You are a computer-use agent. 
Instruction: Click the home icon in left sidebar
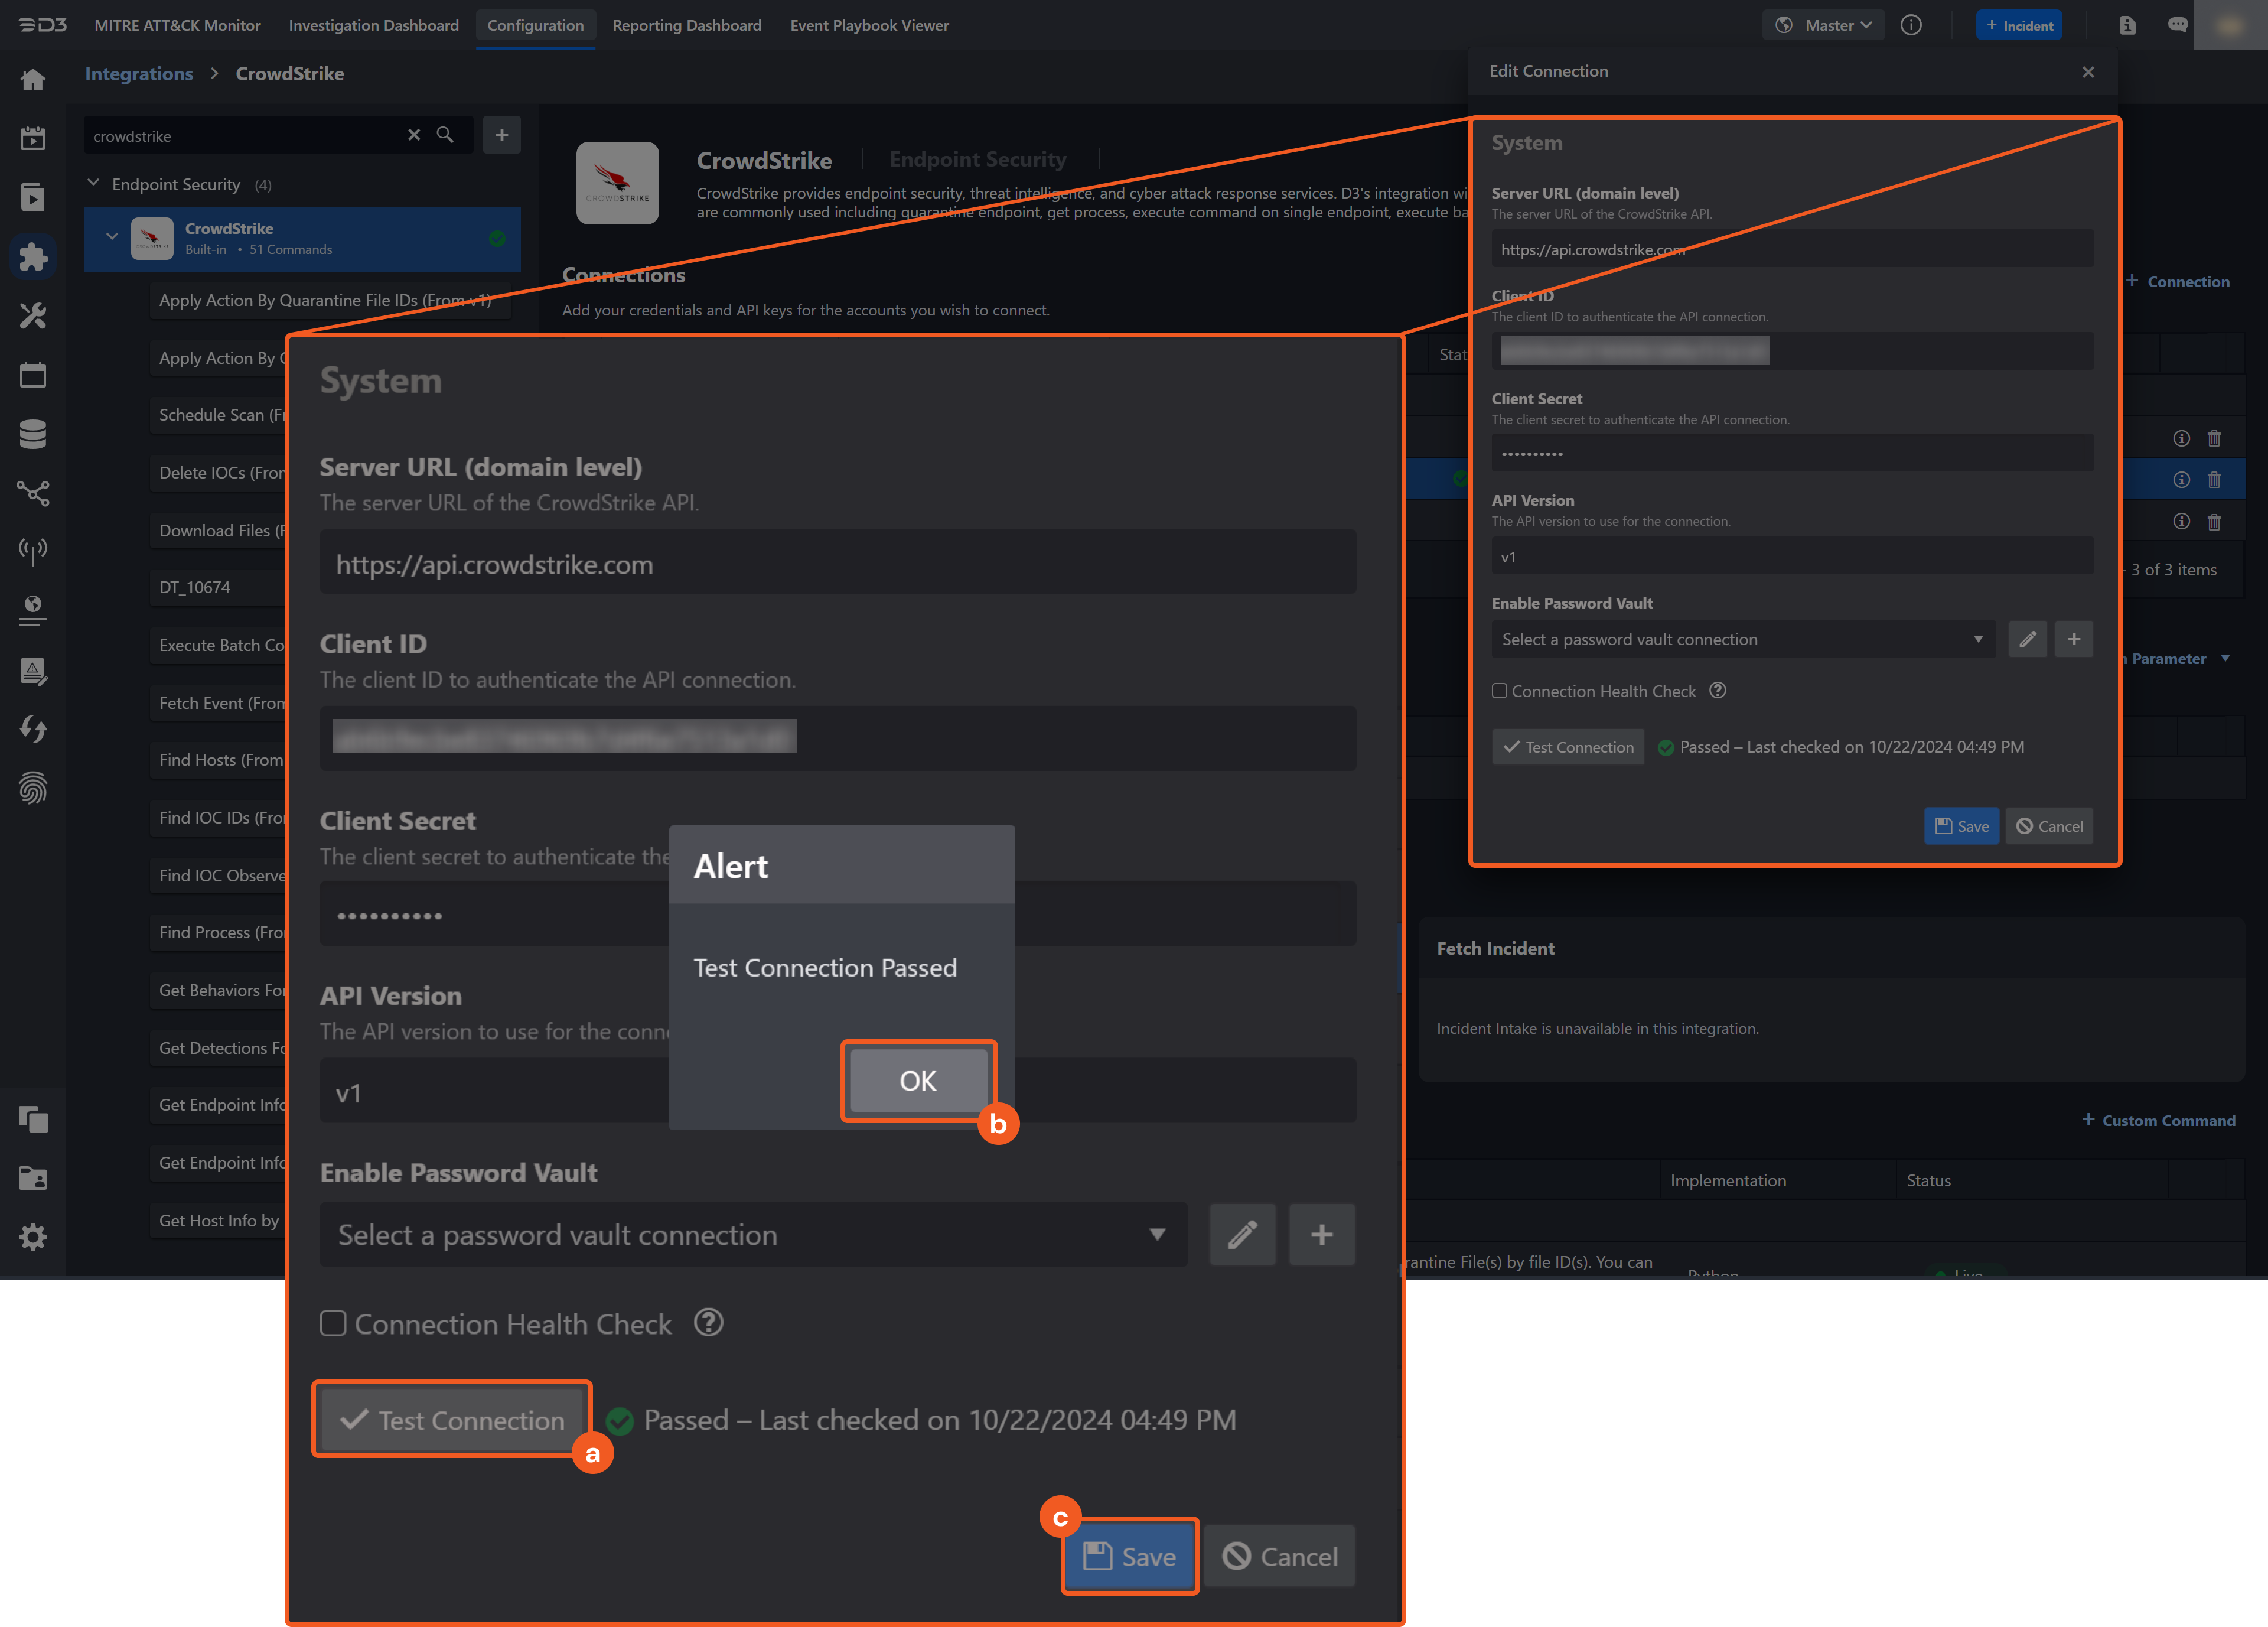pos(33,80)
